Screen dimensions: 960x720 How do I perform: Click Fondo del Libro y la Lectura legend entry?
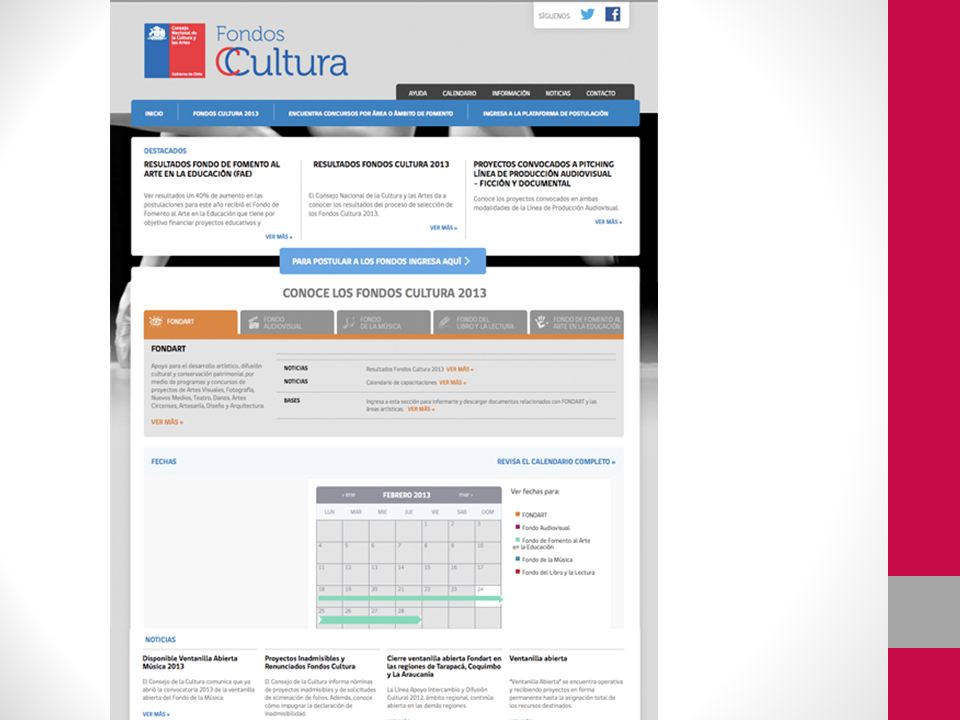click(555, 572)
